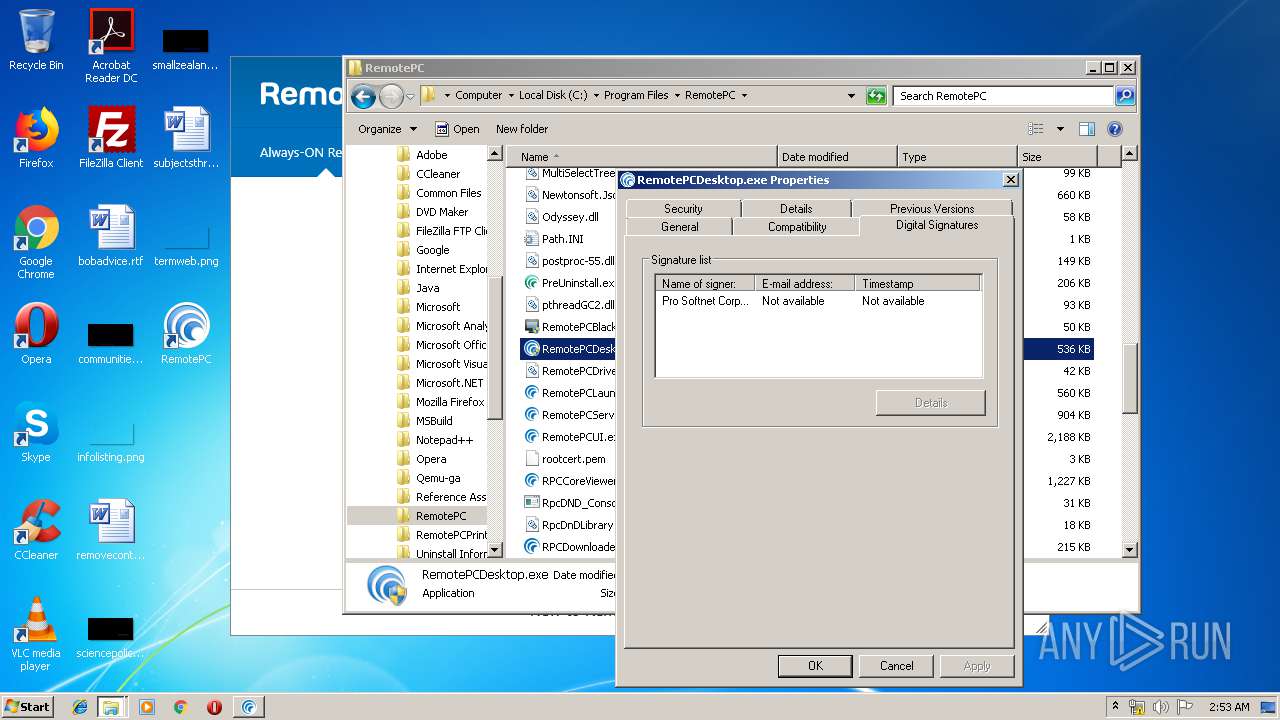Image resolution: width=1280 pixels, height=720 pixels.
Task: Toggle the preview pane icon
Action: (1087, 129)
